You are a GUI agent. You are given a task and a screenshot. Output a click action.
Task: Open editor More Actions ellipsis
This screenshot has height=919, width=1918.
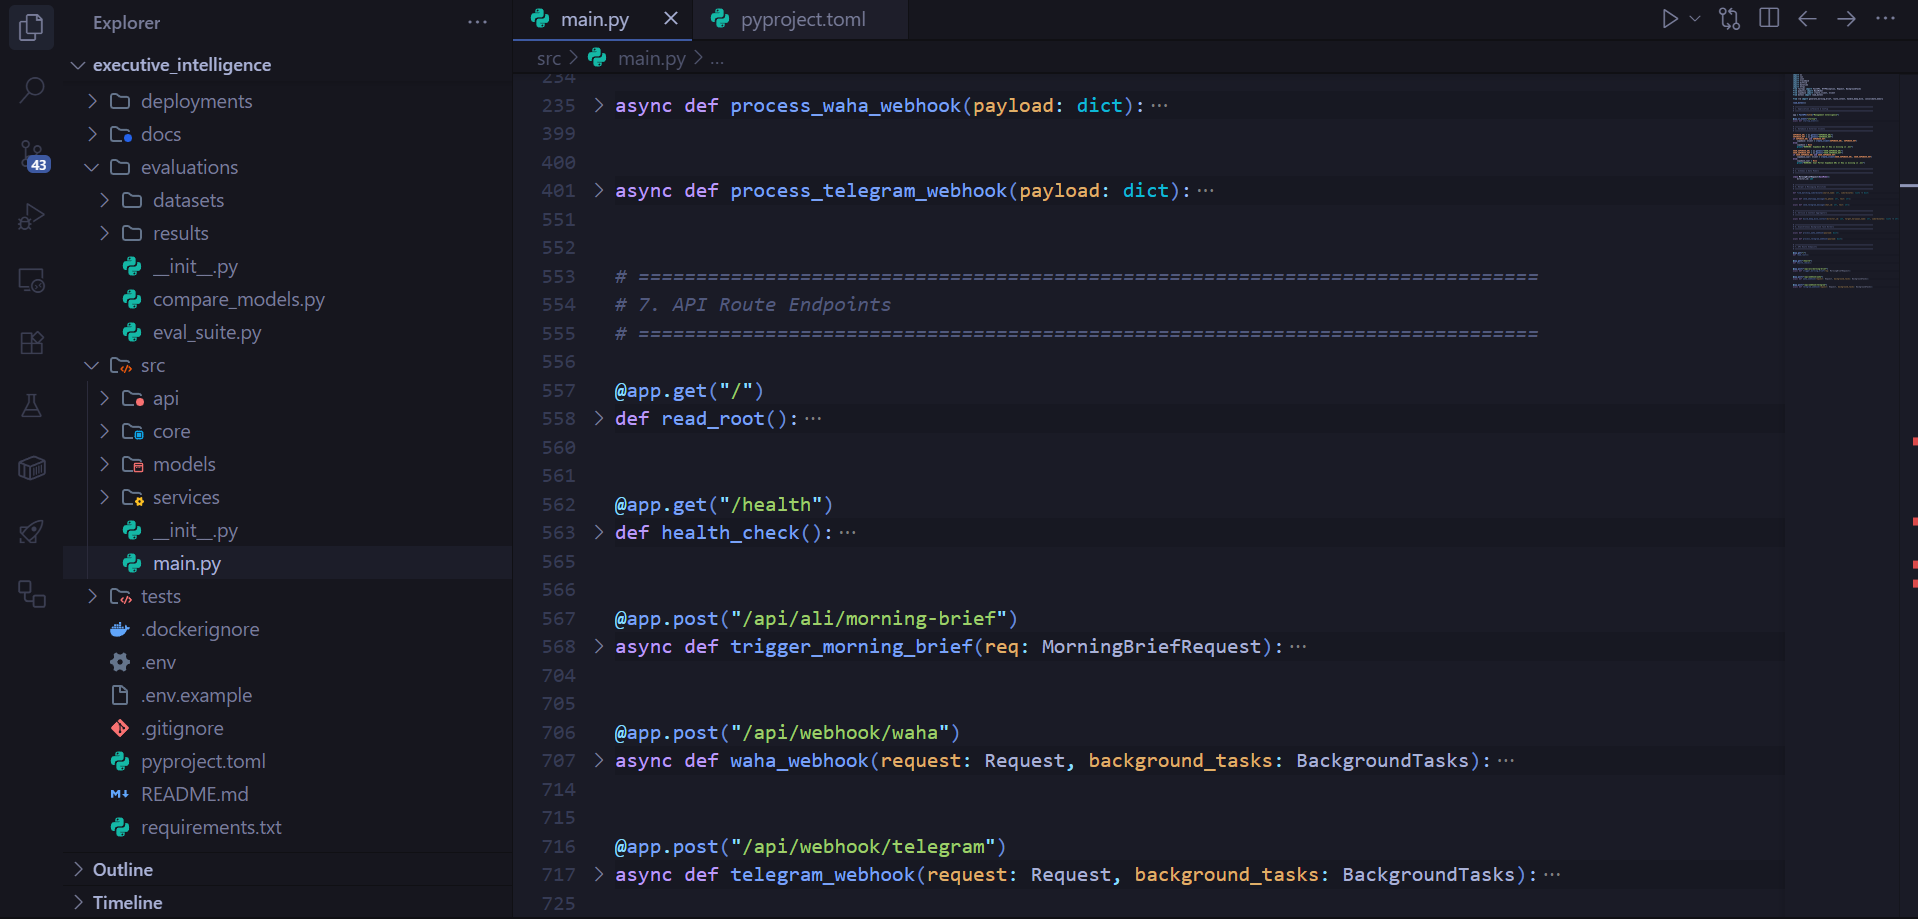pos(1885,19)
